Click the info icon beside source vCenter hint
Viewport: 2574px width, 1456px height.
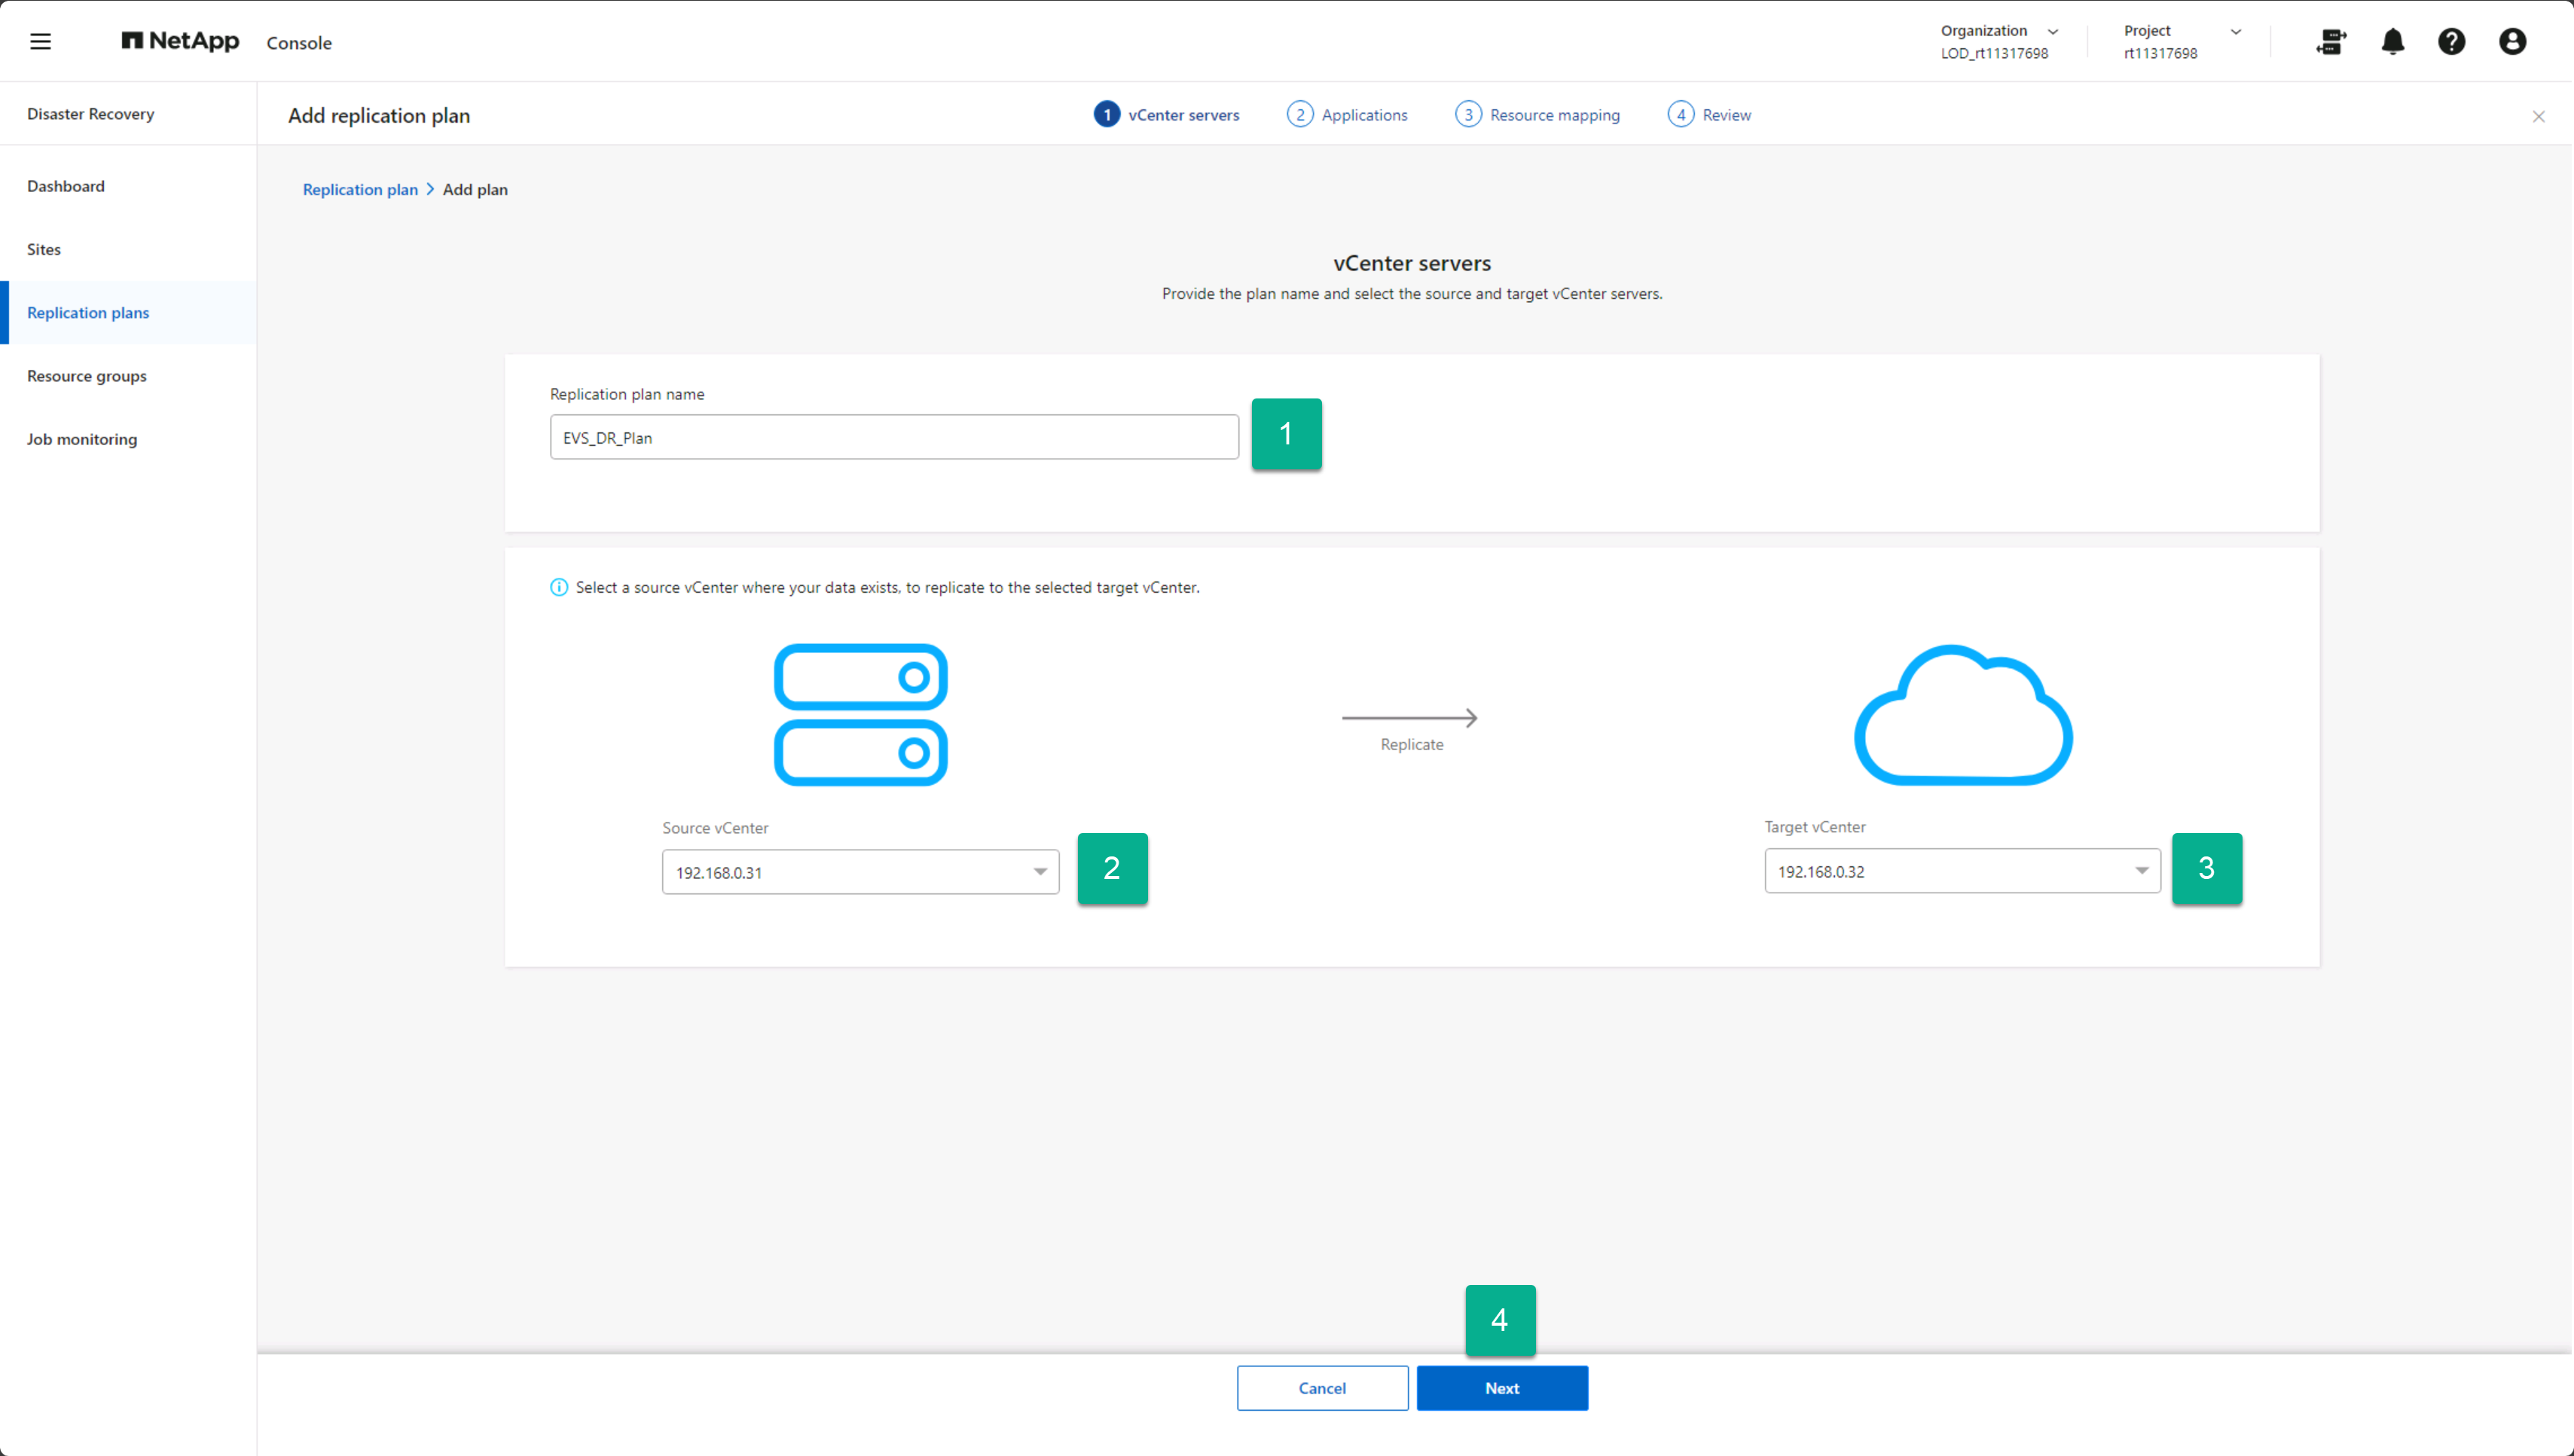(559, 587)
